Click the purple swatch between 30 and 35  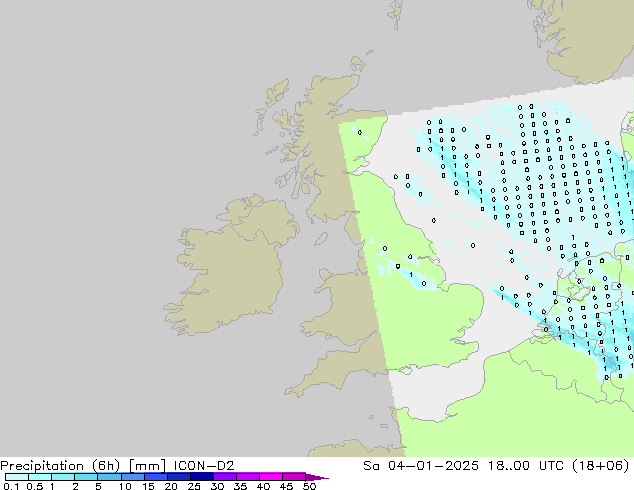pyautogui.click(x=225, y=477)
